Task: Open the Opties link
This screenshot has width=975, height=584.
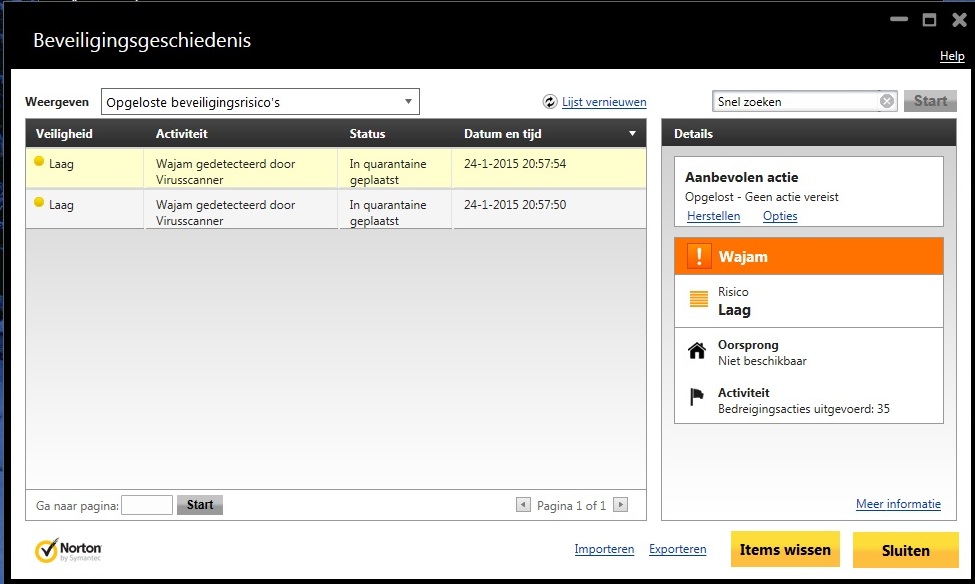Action: [x=780, y=216]
